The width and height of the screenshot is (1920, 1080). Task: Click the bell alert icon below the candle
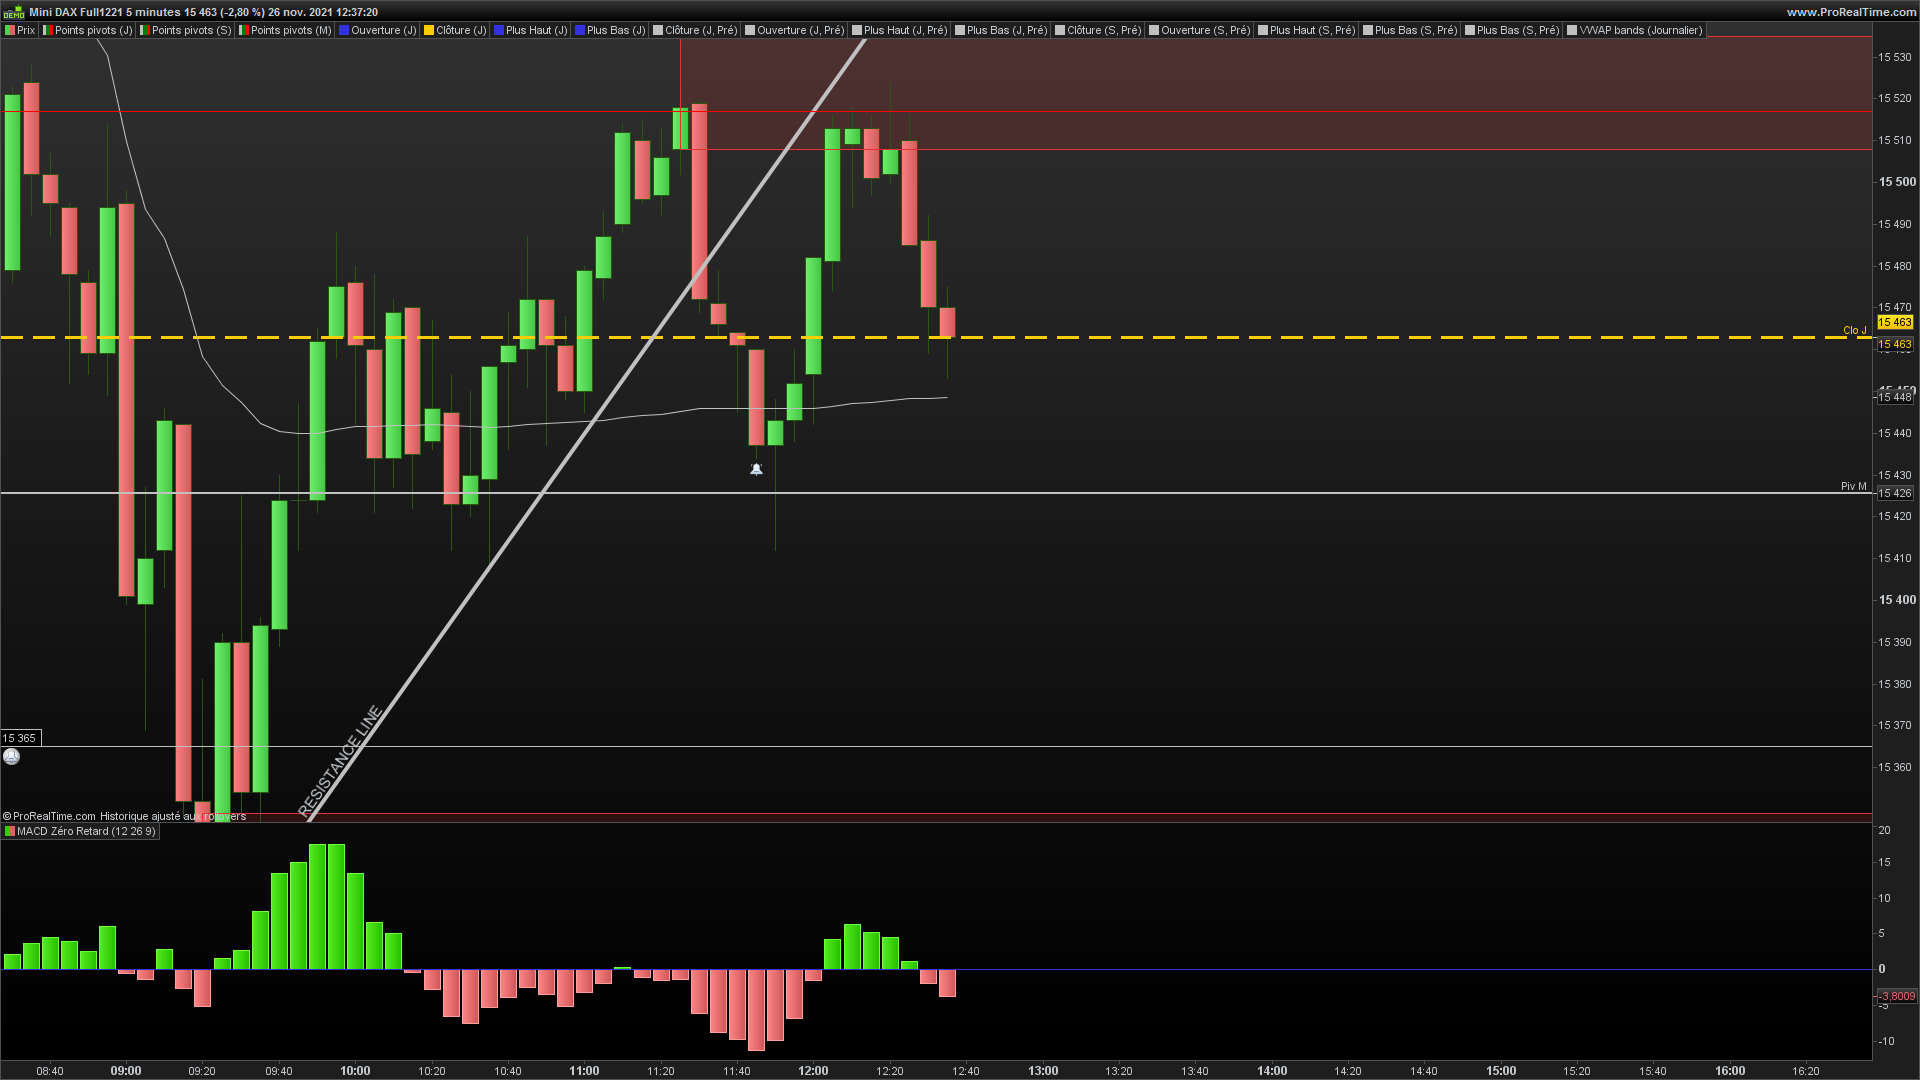[x=756, y=469]
